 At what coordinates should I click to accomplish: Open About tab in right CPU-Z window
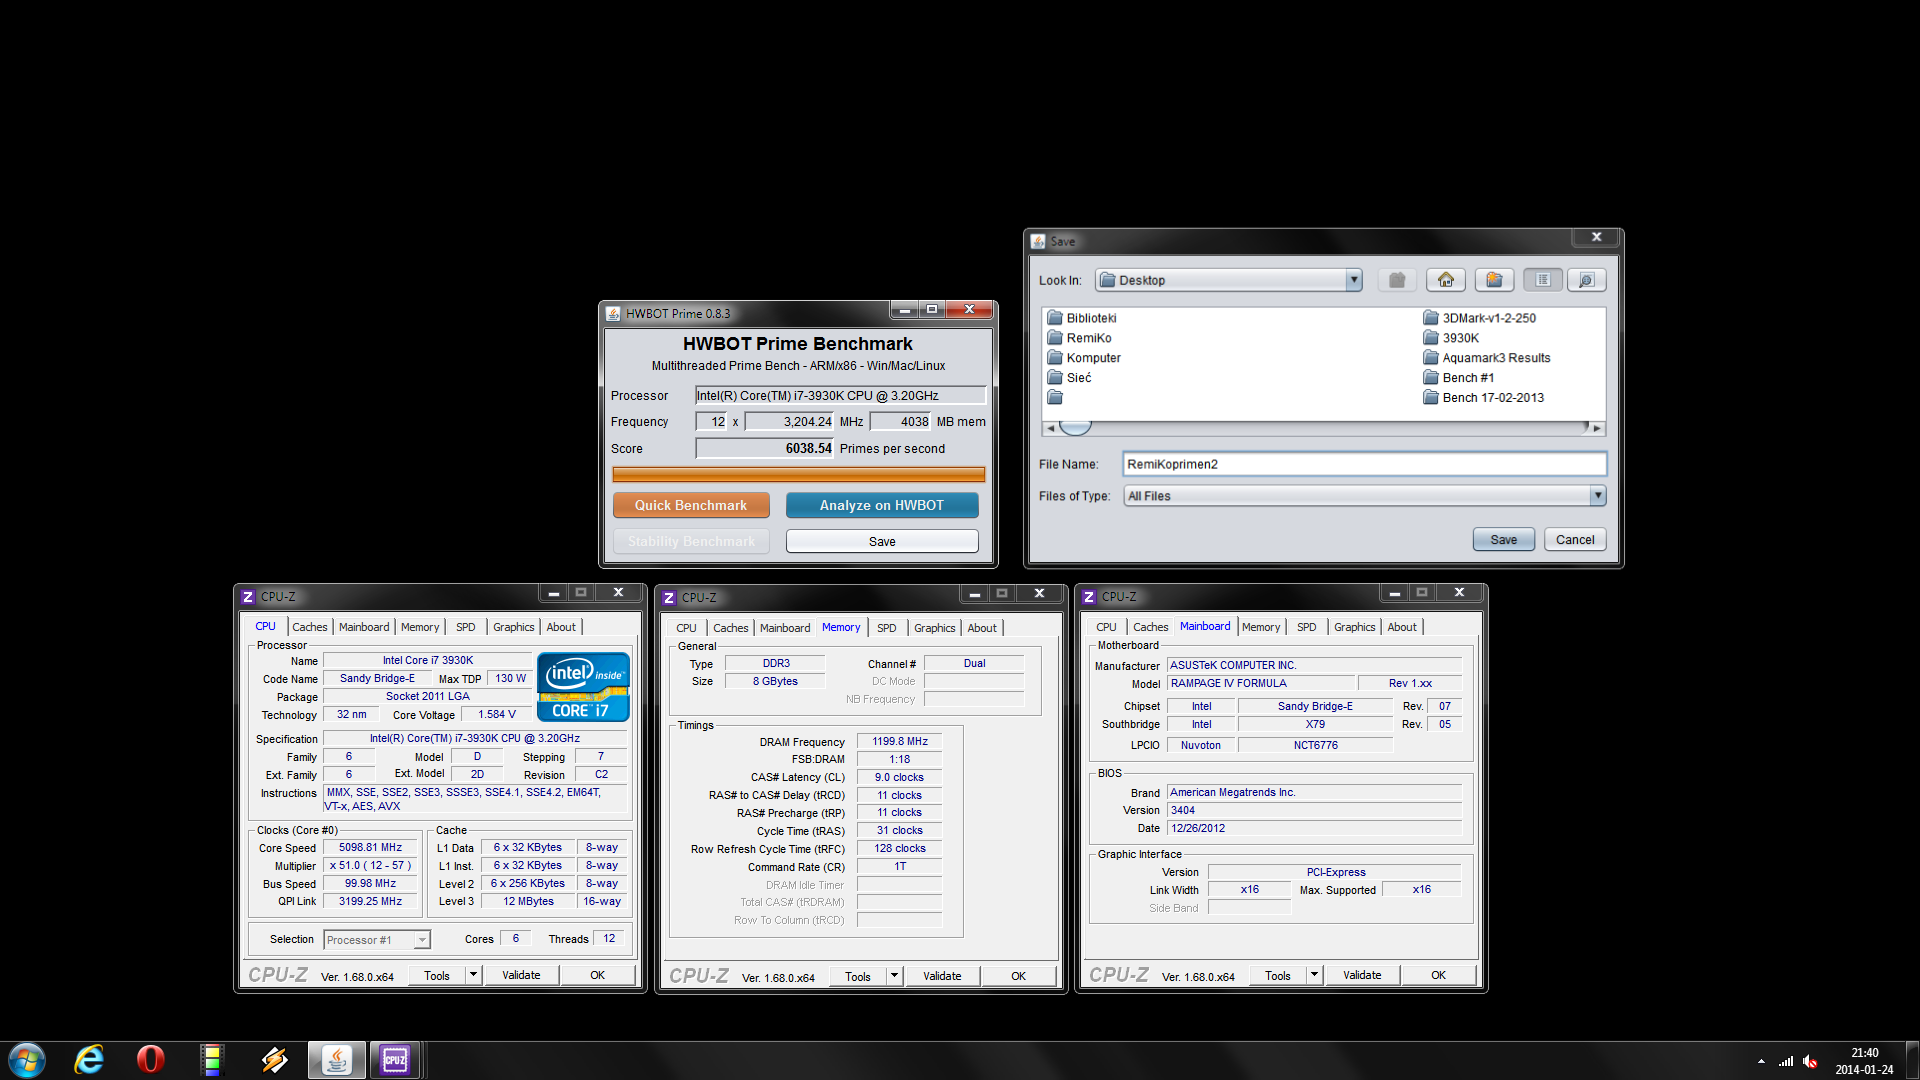click(1402, 627)
